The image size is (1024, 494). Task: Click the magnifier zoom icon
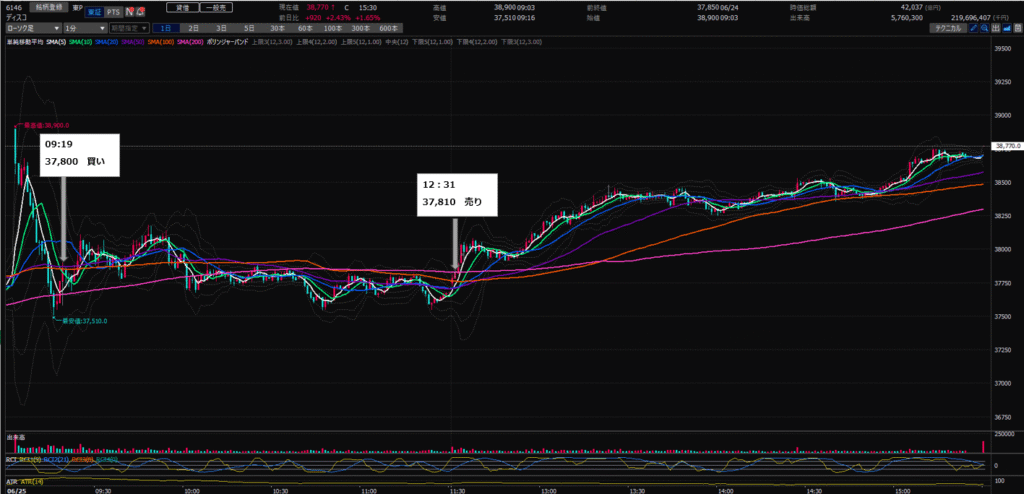click(984, 29)
